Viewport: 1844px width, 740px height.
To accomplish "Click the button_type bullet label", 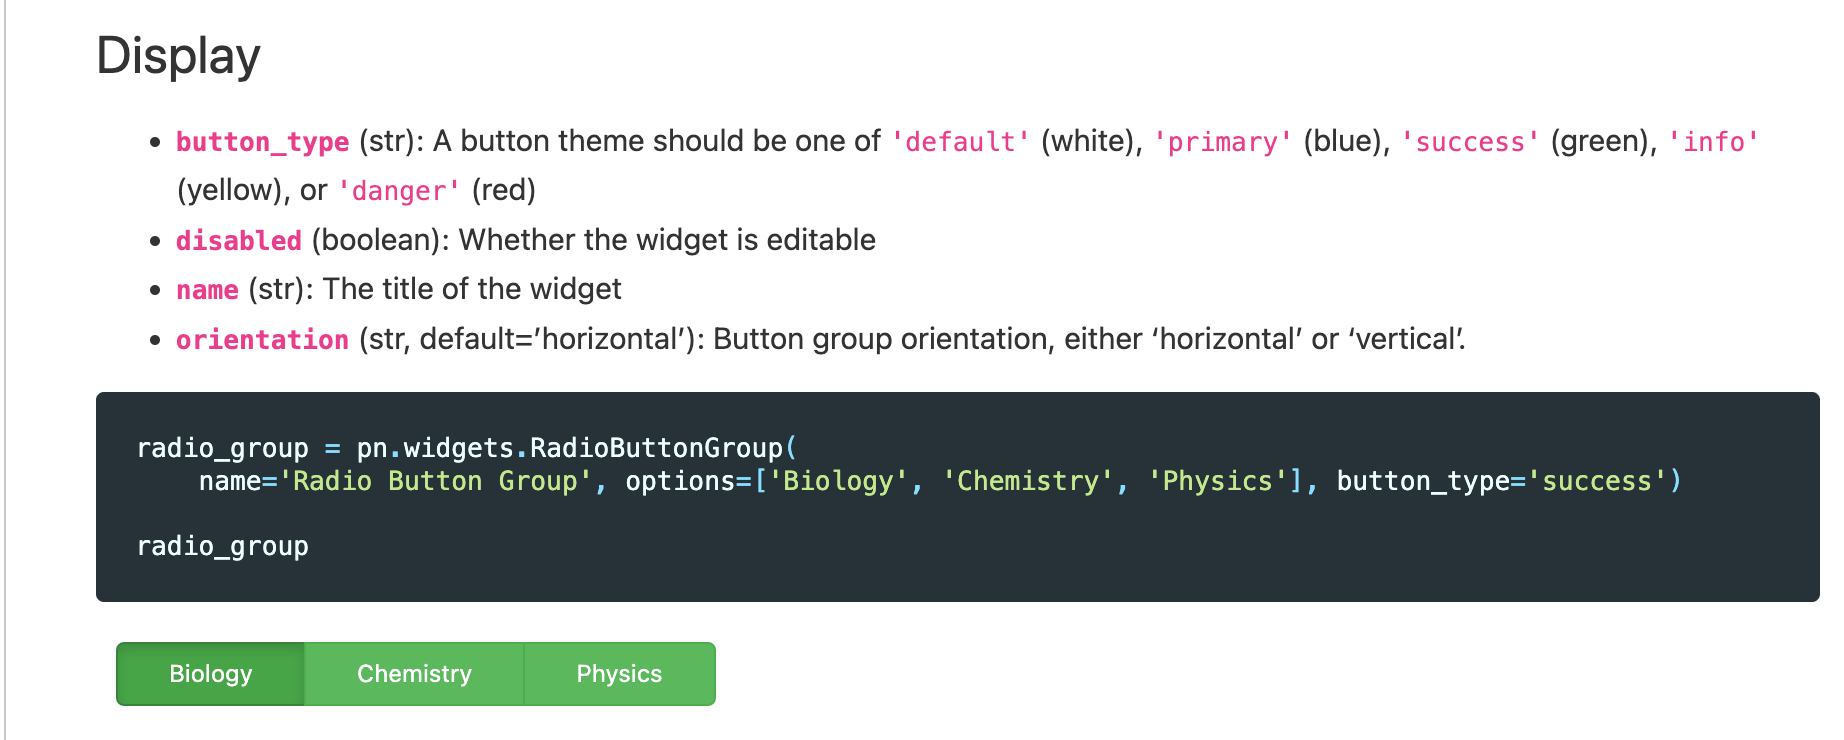I will [x=262, y=142].
